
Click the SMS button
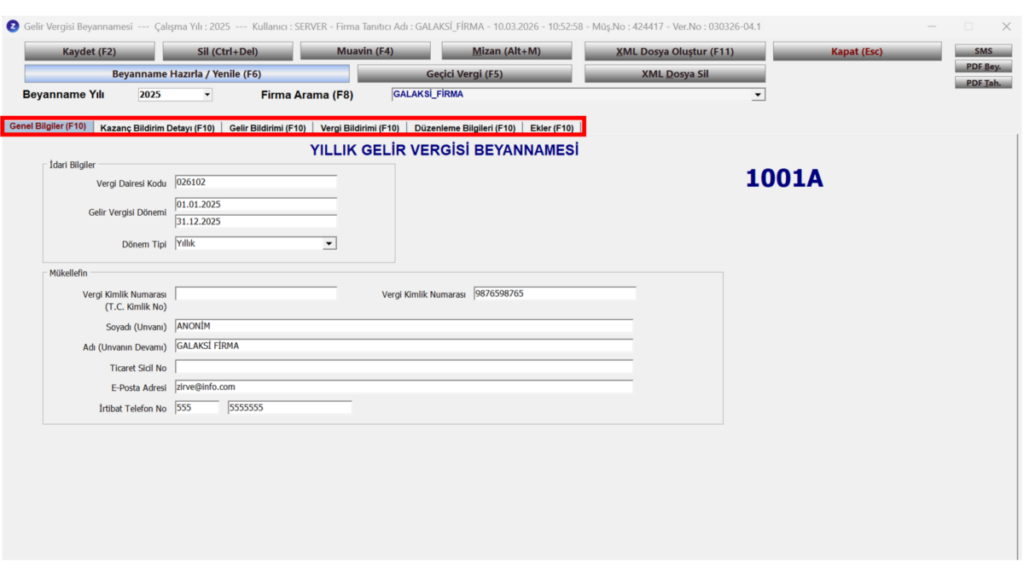click(x=983, y=50)
